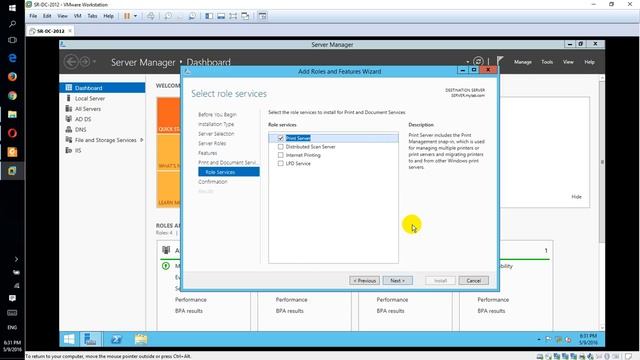640x360 pixels.
Task: Open the Confirmation wizard step
Action: point(213,182)
